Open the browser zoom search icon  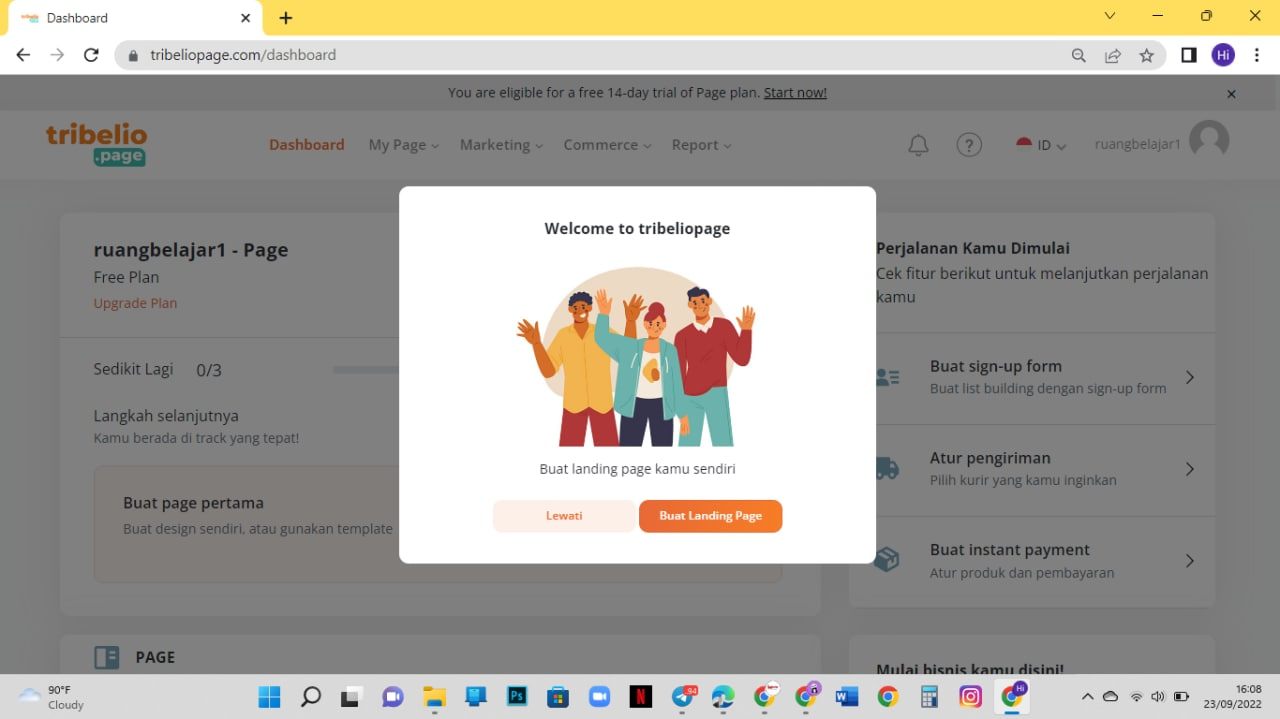(1078, 56)
